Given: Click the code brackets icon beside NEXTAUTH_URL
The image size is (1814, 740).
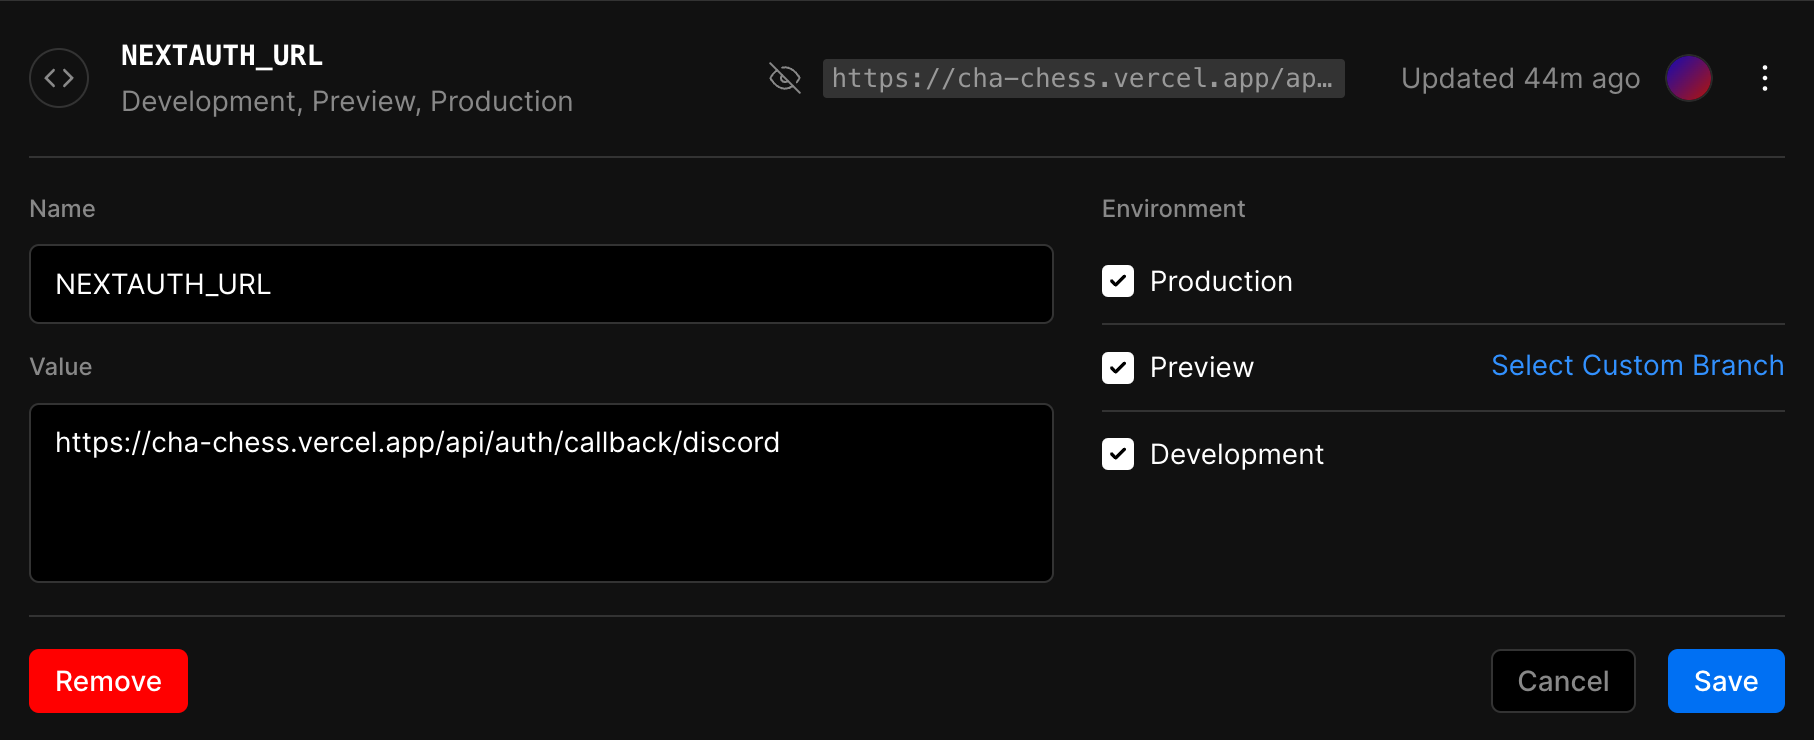Looking at the screenshot, I should click(x=59, y=78).
